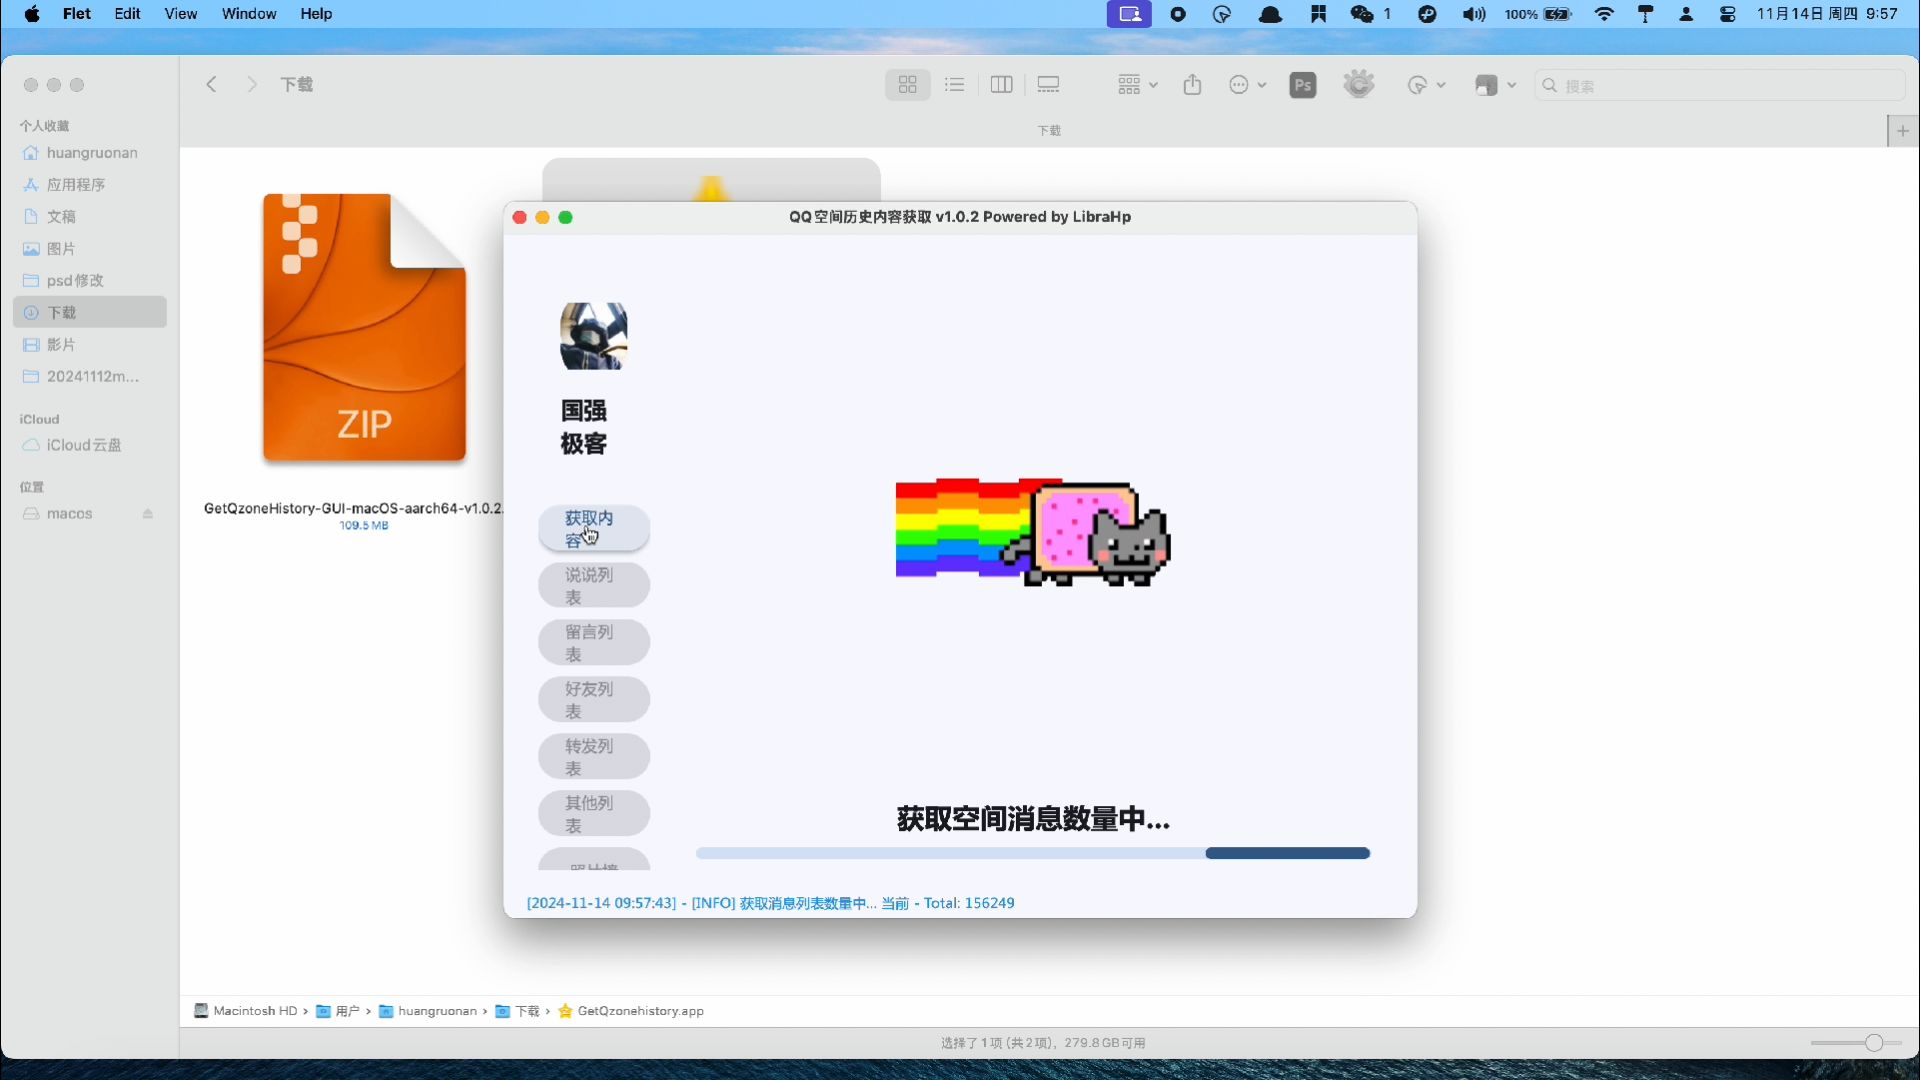Open the 好友列表 section
The height and width of the screenshot is (1080, 1920).
[594, 700]
